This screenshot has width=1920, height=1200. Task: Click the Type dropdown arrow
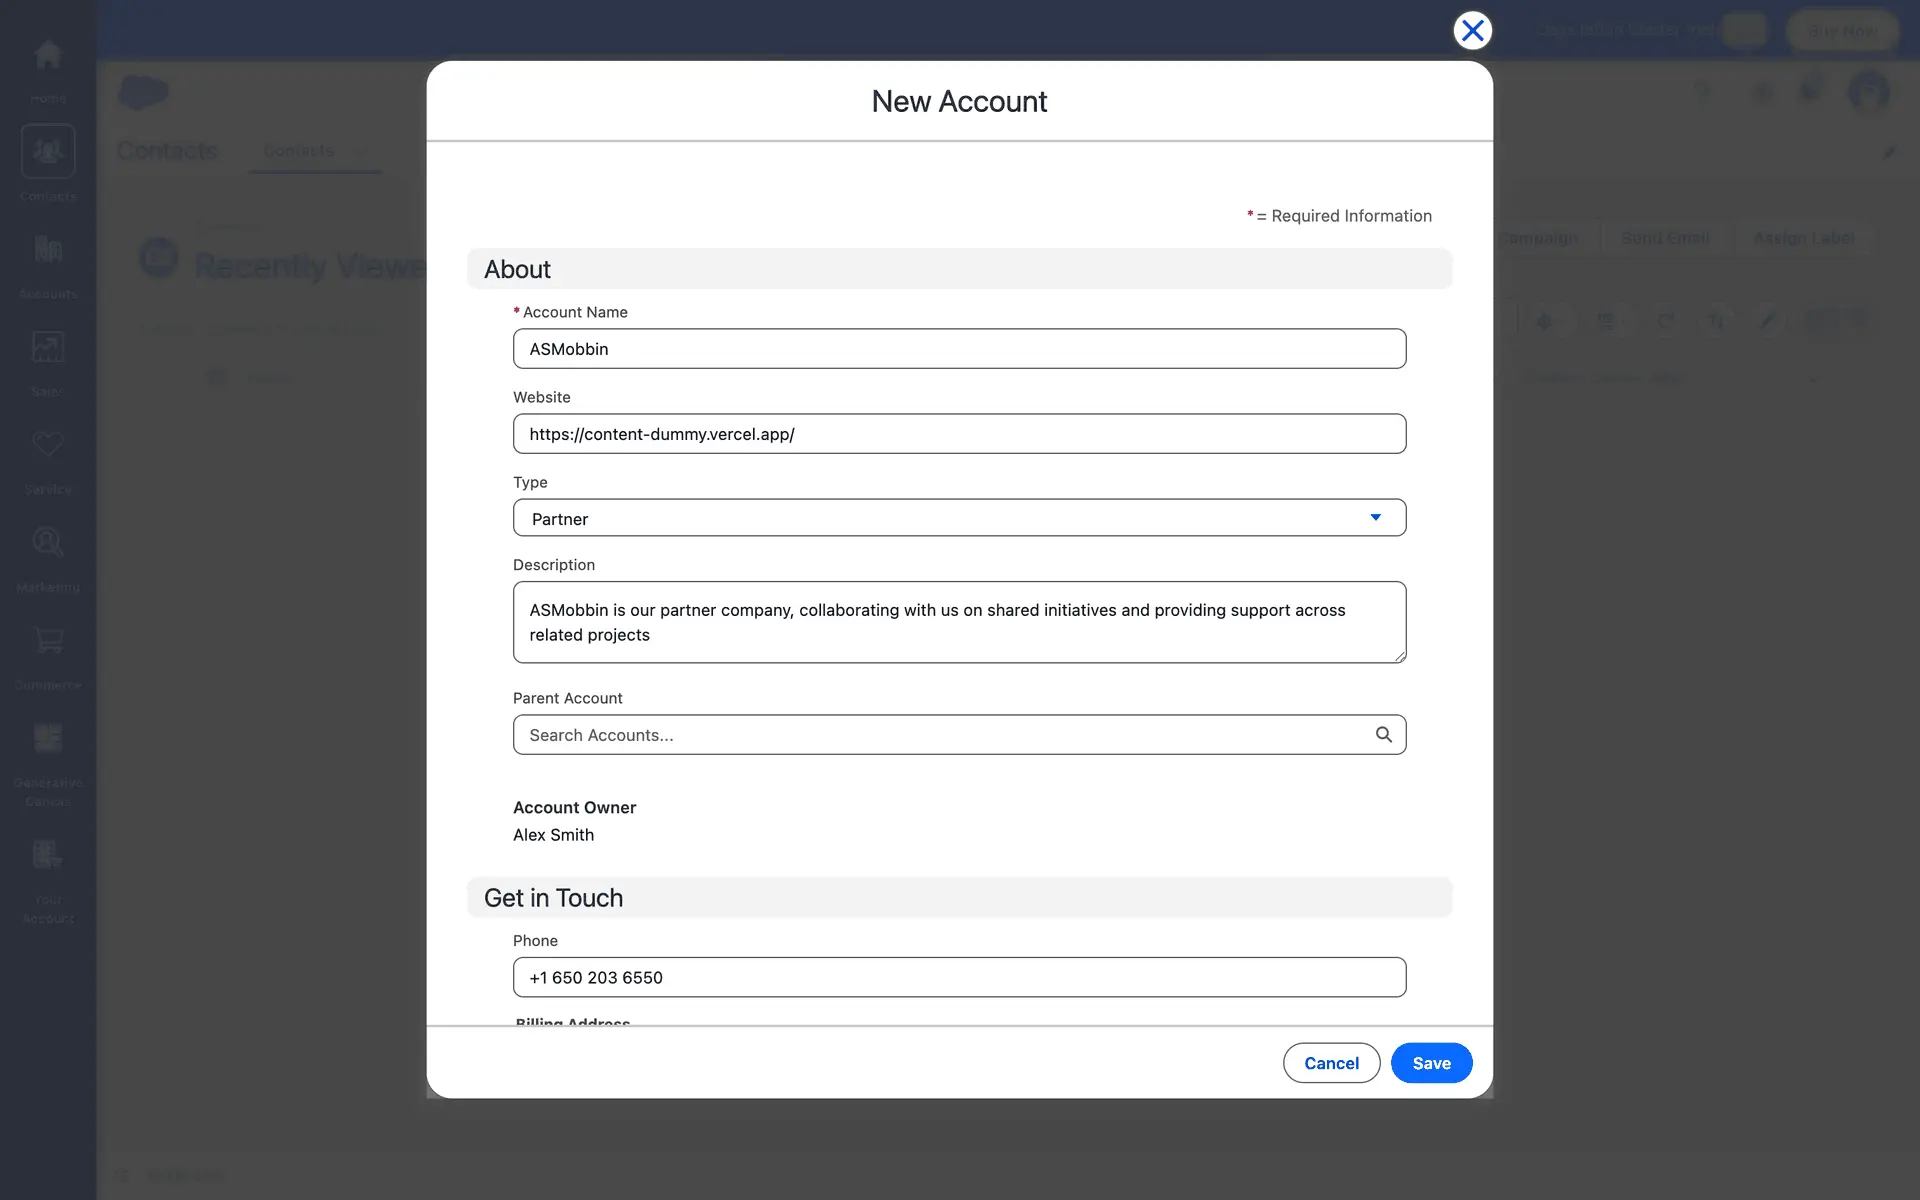[1375, 518]
